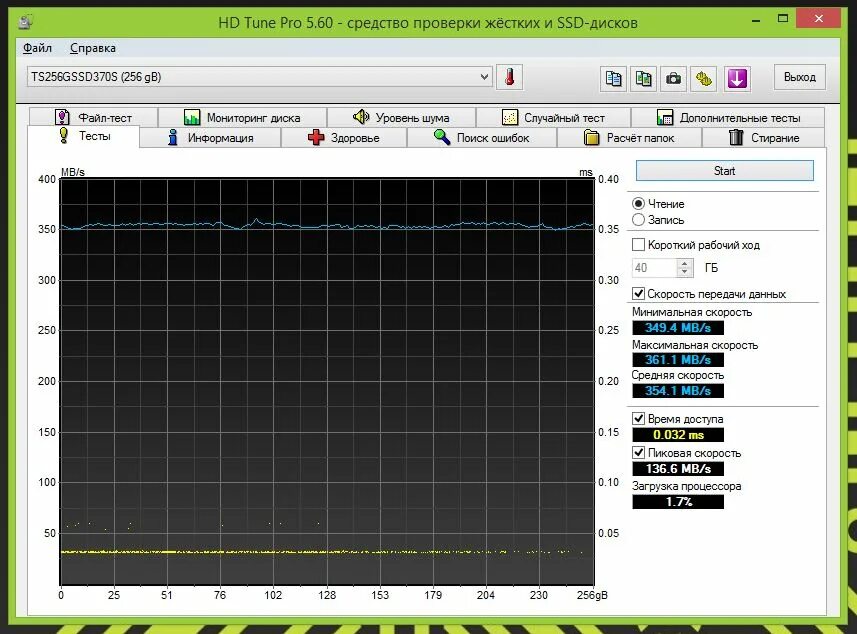Click the 128 label on the capacity axis
857x634 pixels.
click(327, 595)
